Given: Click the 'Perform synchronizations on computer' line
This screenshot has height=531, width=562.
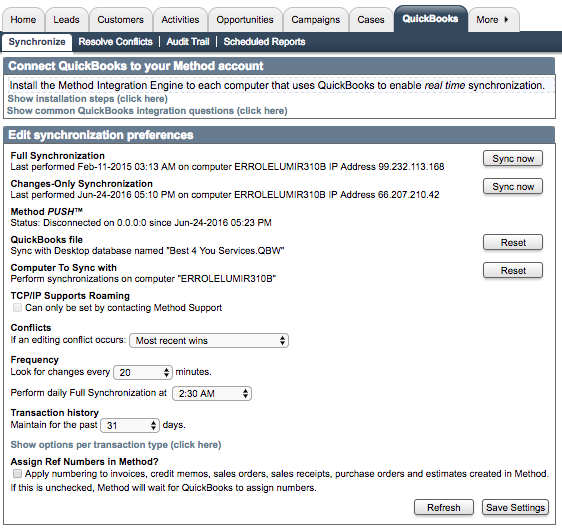Looking at the screenshot, I should coord(143,279).
